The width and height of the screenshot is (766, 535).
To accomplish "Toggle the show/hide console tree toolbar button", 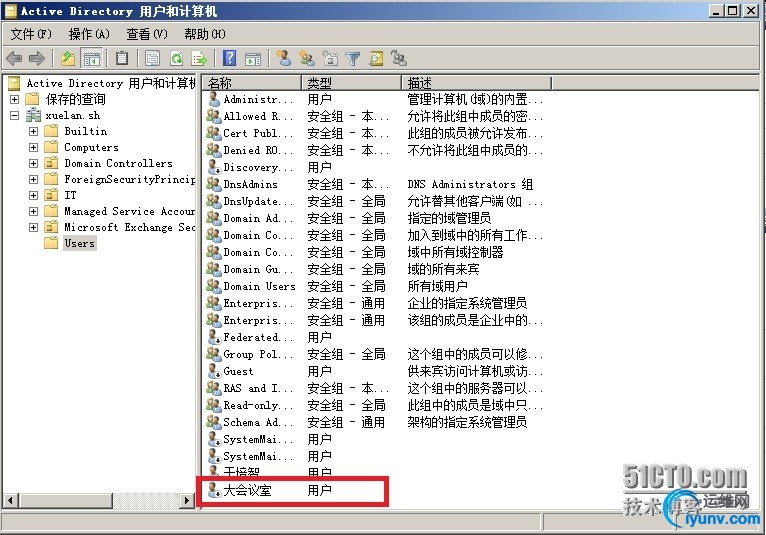I will point(91,59).
